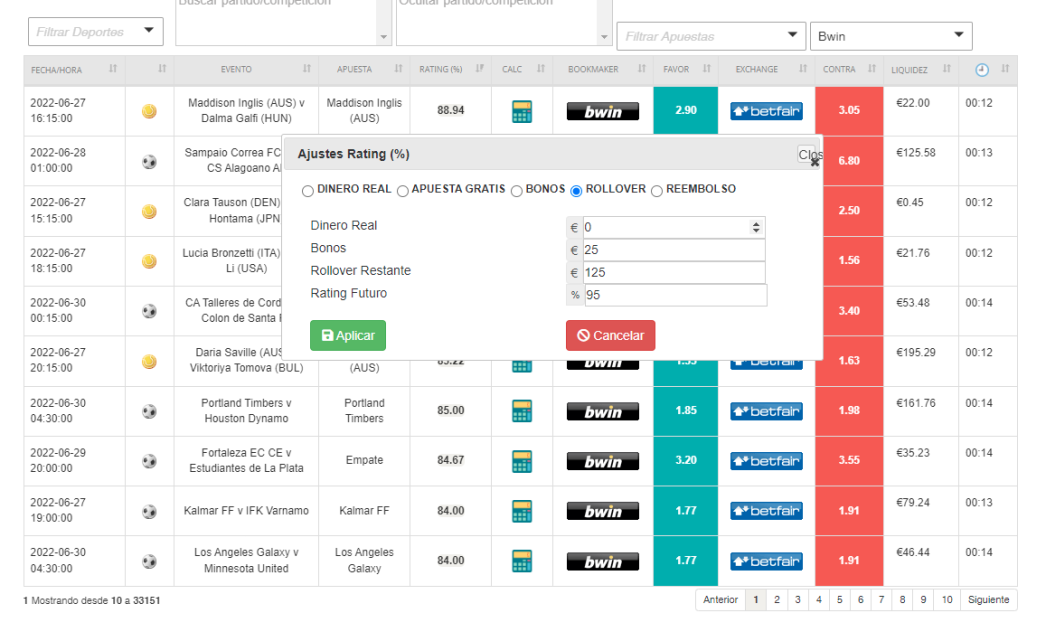The height and width of the screenshot is (632, 1046).
Task: Select ROLLOVER radio option
Action: point(576,191)
